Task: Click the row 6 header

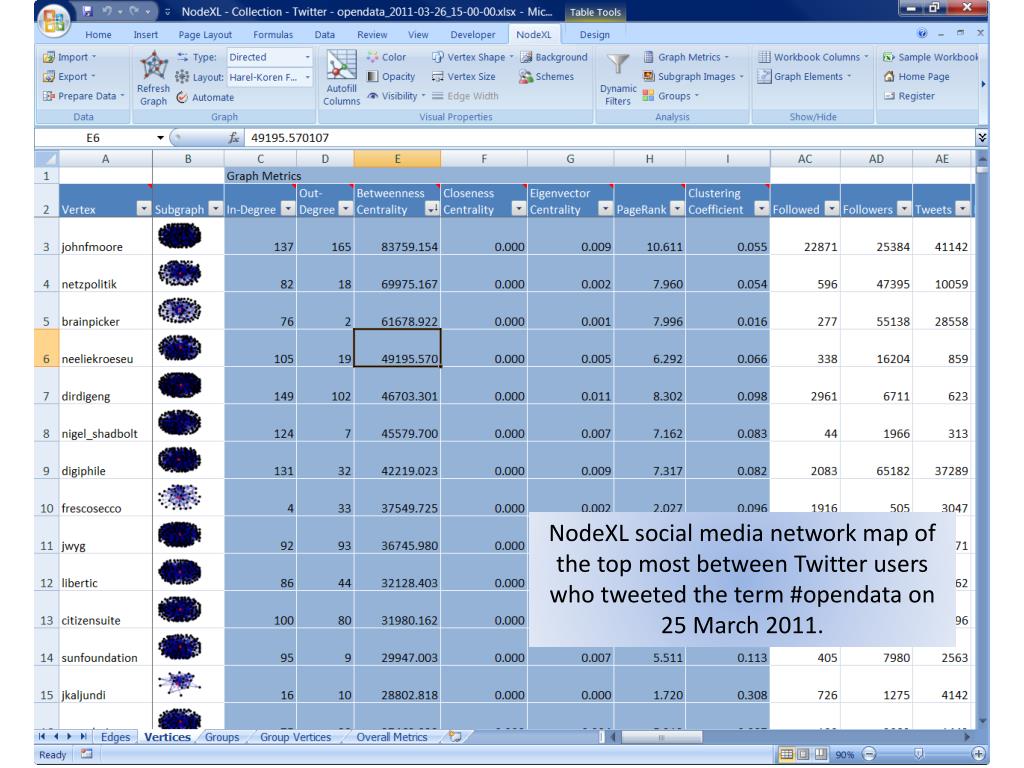Action: coord(46,349)
